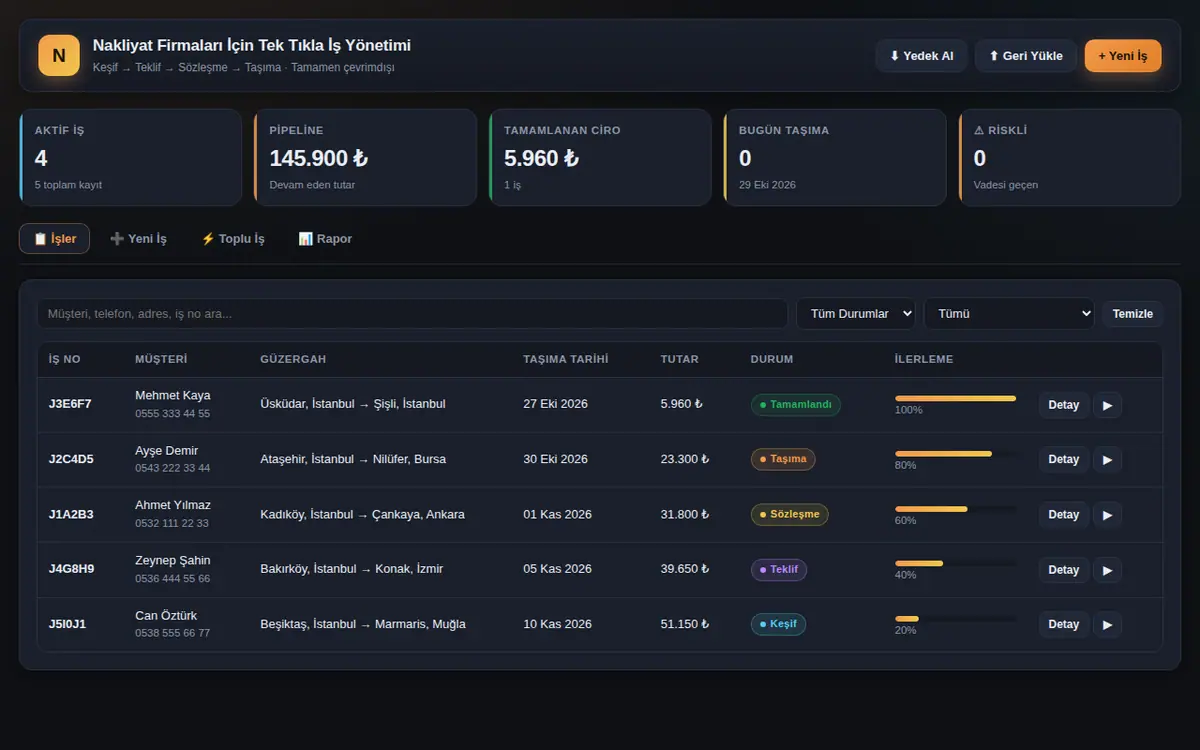Viewport: 1200px width, 750px height.
Task: Click the Aktif İş summary card
Action: click(x=130, y=158)
